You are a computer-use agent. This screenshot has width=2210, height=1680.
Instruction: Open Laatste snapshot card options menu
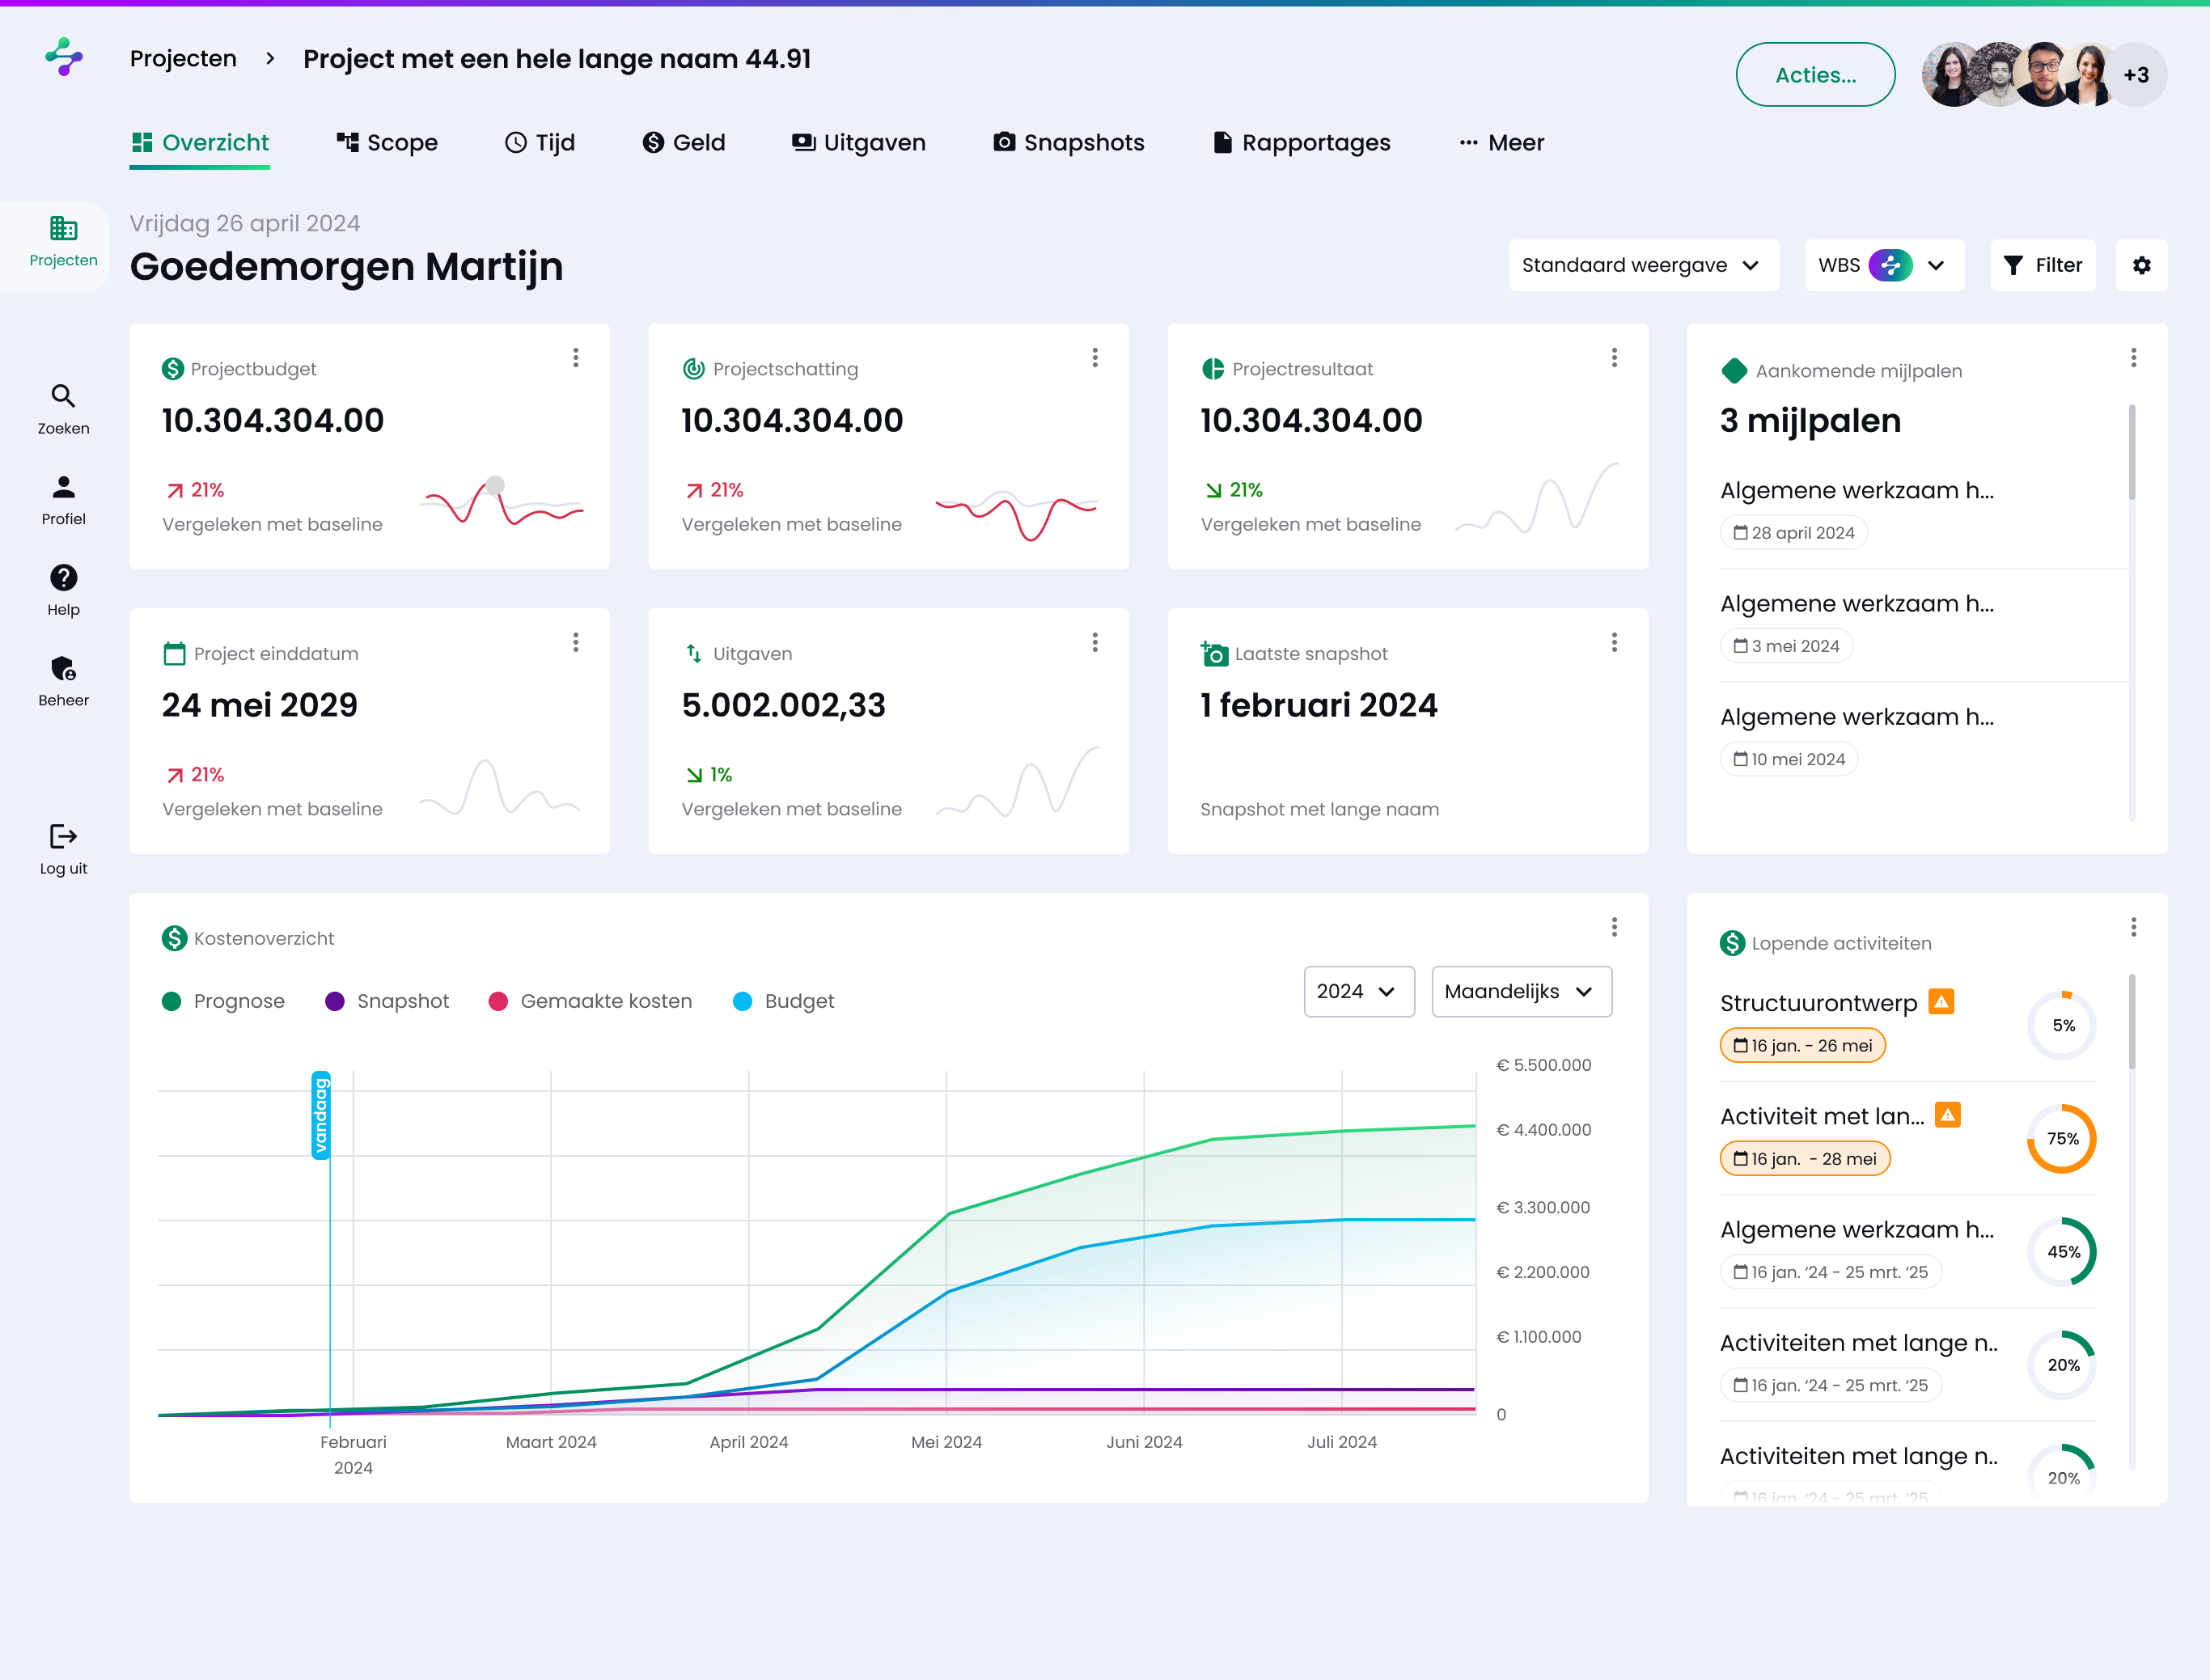pos(1614,642)
